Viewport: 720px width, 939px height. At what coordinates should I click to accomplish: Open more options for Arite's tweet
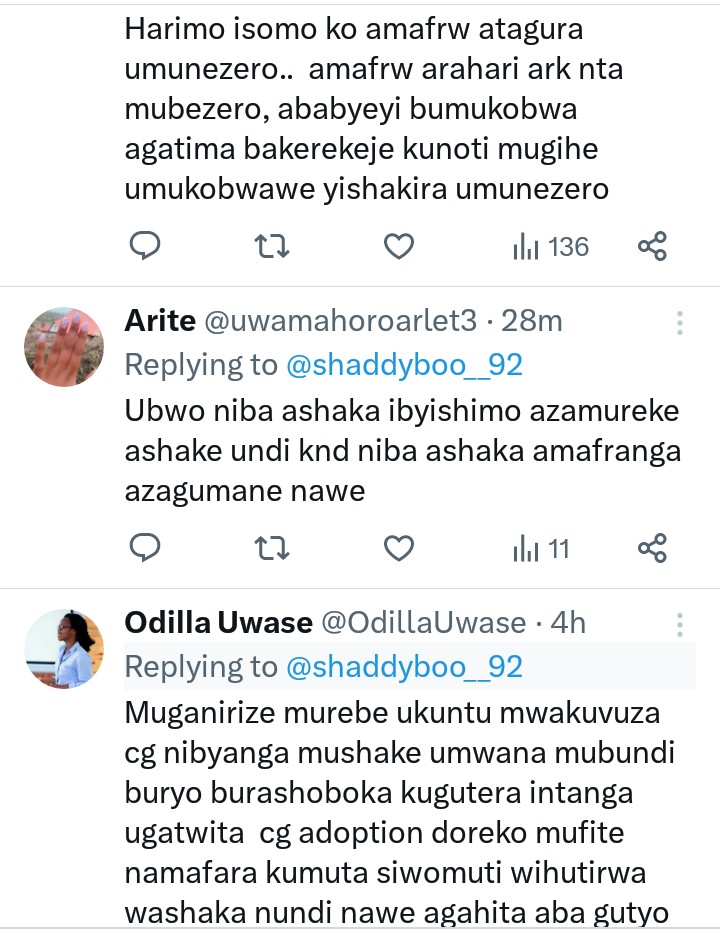pos(680,322)
